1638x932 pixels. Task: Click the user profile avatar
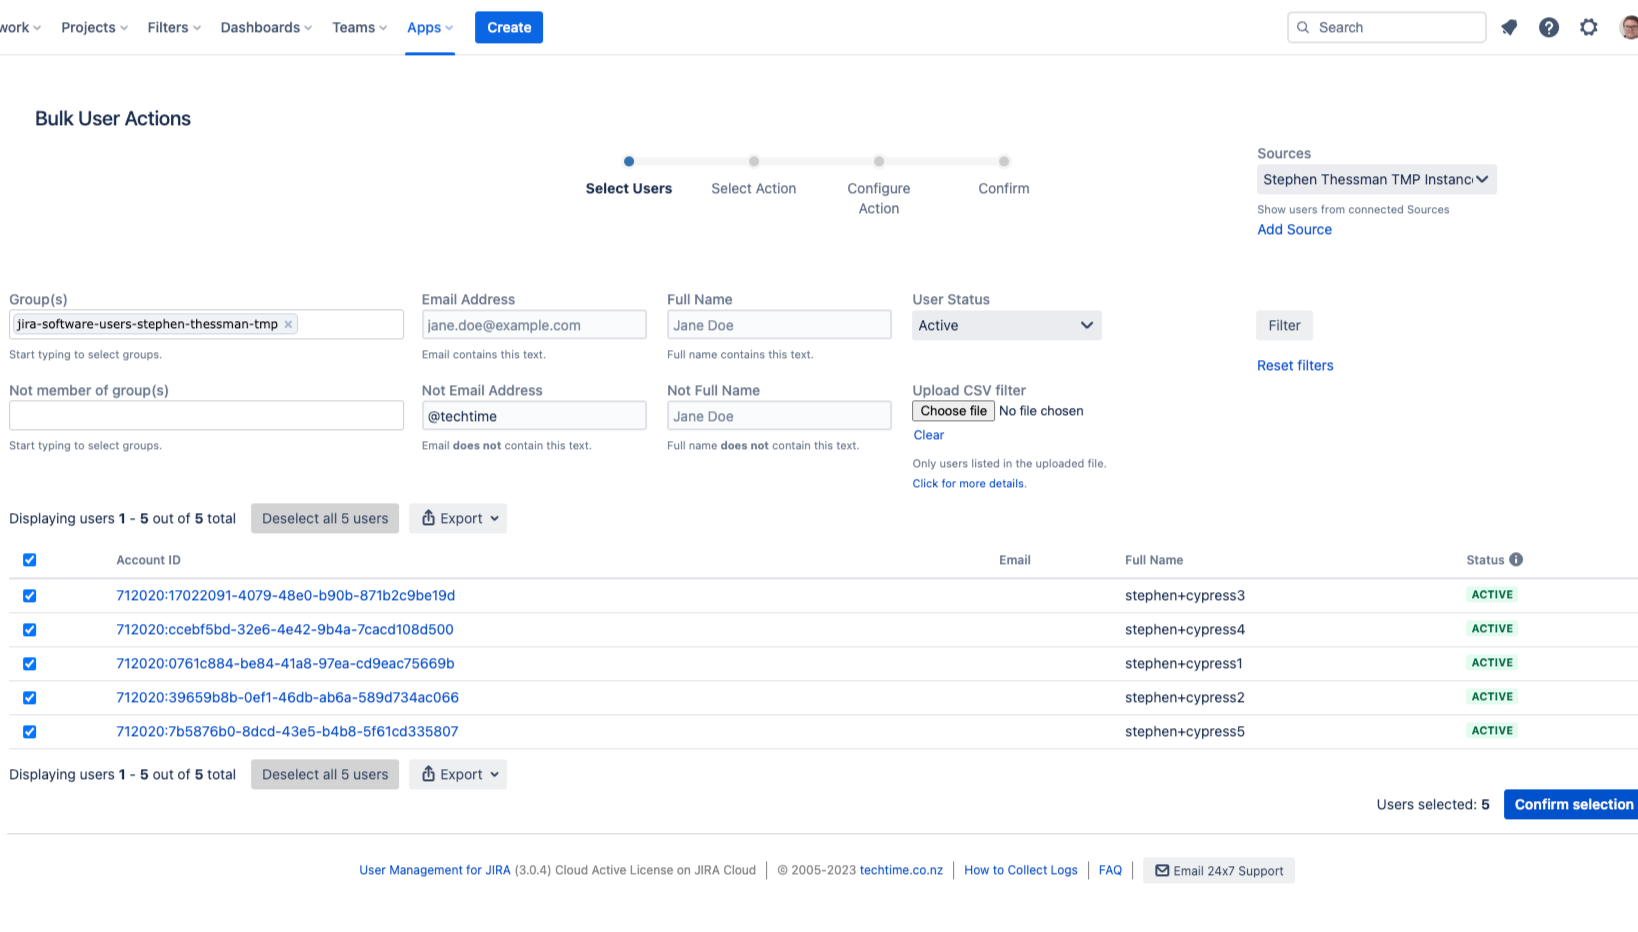pyautogui.click(x=1629, y=28)
